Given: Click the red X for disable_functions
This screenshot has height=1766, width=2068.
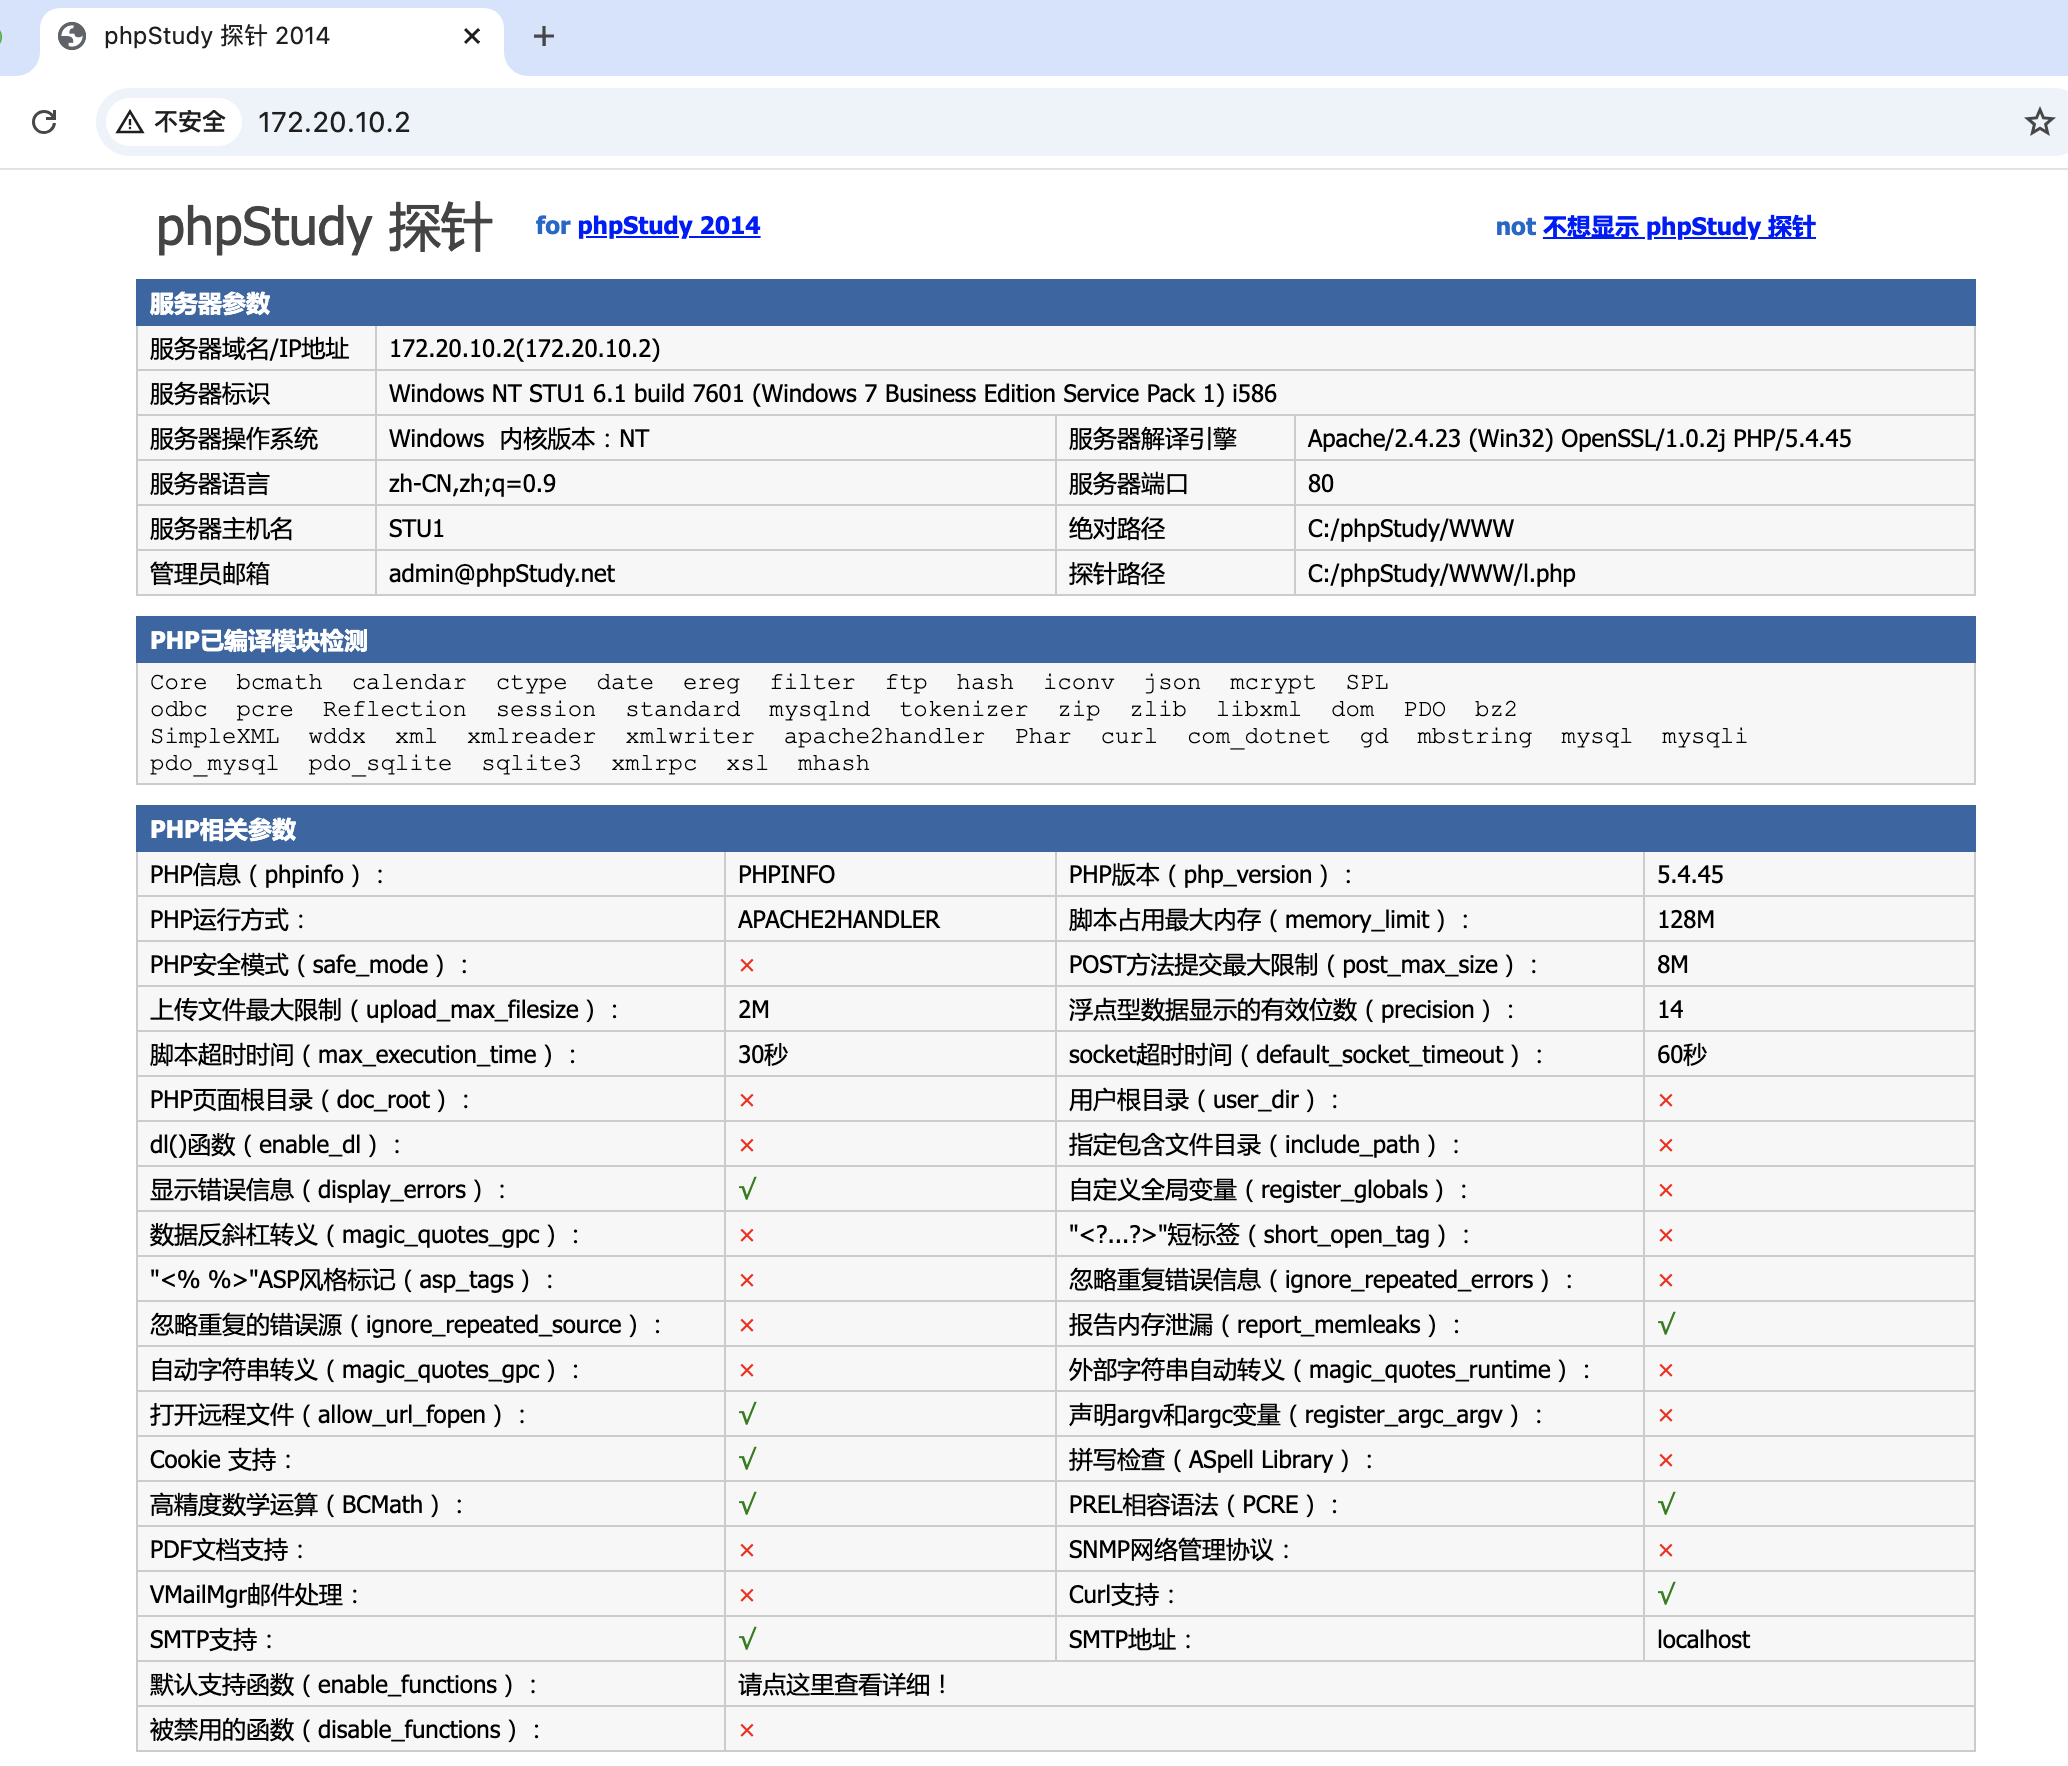Looking at the screenshot, I should click(746, 1730).
